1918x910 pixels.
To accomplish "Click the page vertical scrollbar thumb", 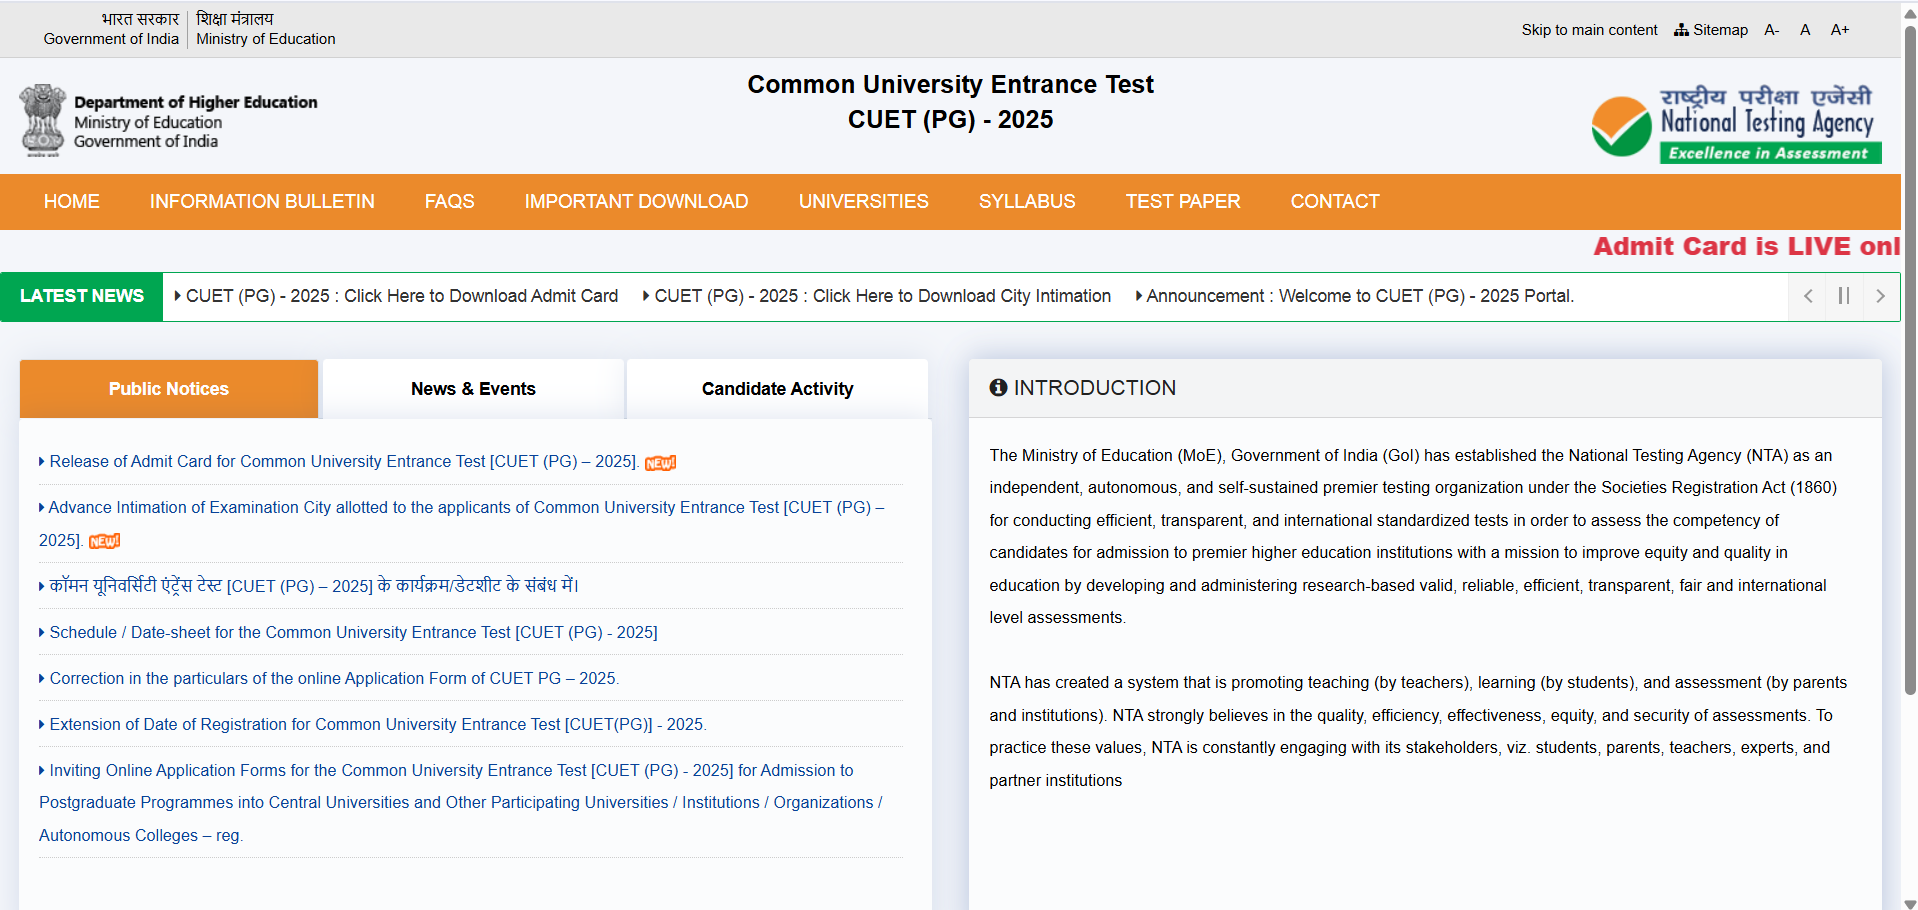I will click(x=1910, y=360).
